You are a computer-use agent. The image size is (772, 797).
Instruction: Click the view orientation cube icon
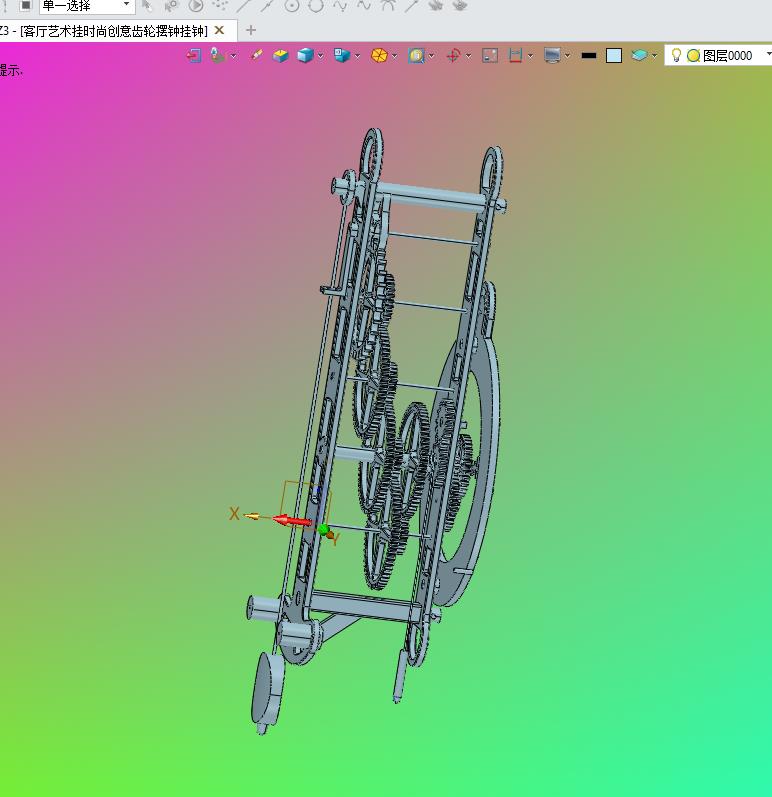(342, 55)
